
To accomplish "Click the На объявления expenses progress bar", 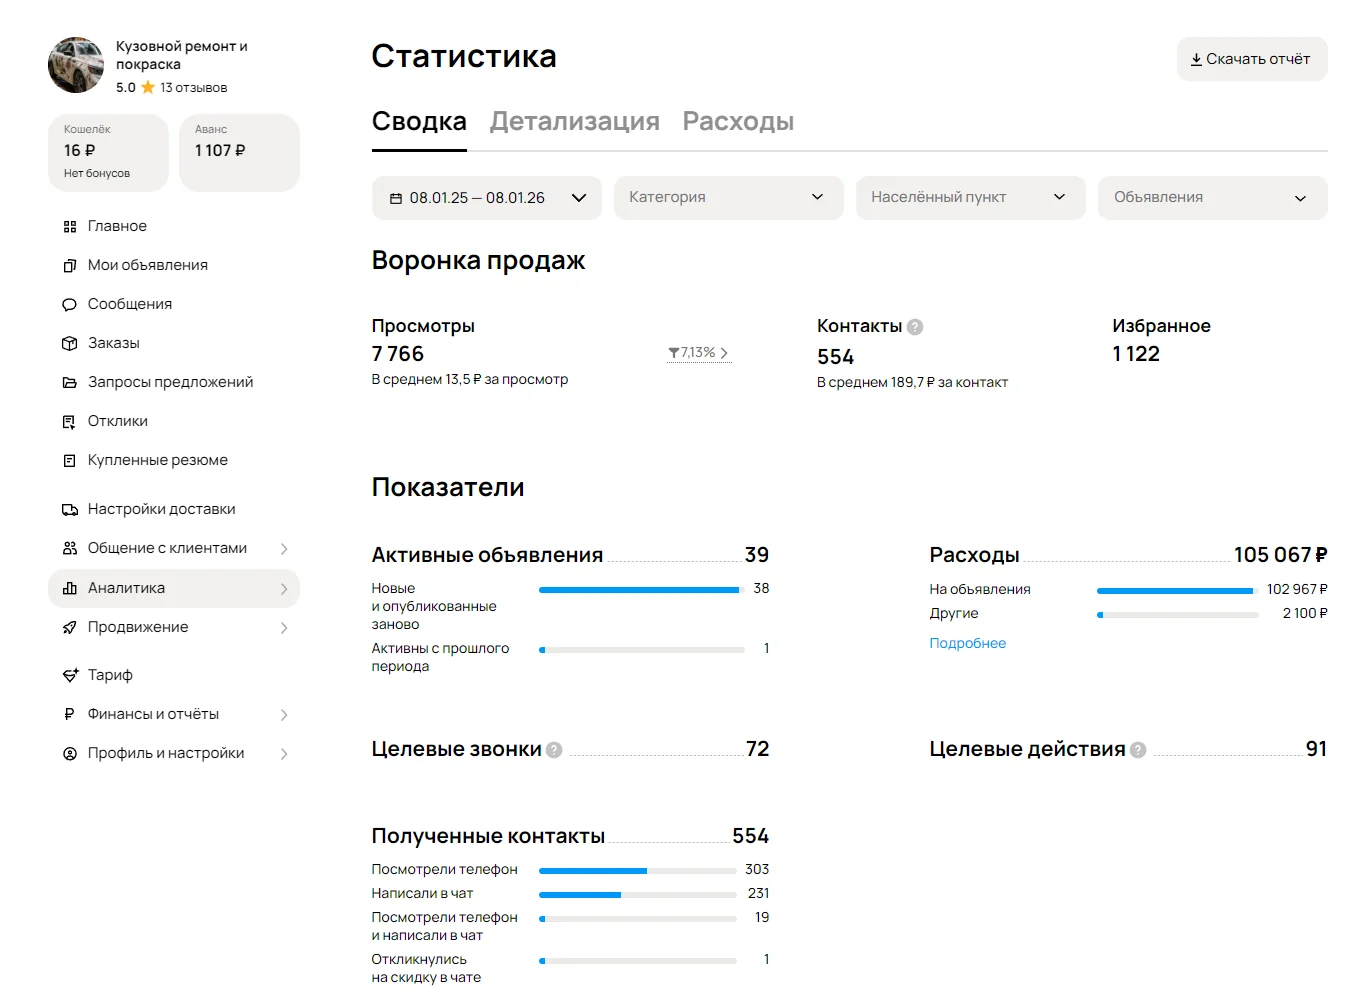I will coord(1177,591).
